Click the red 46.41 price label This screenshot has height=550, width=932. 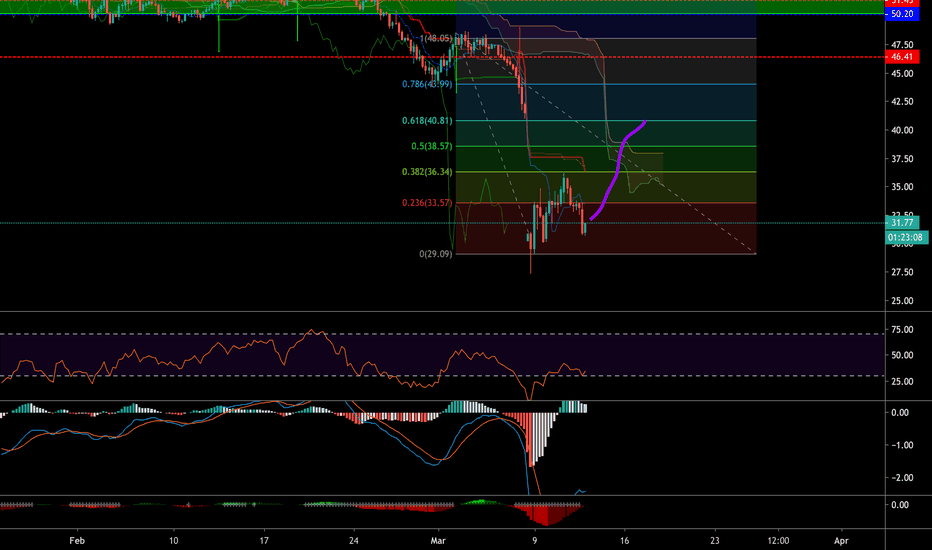point(902,57)
